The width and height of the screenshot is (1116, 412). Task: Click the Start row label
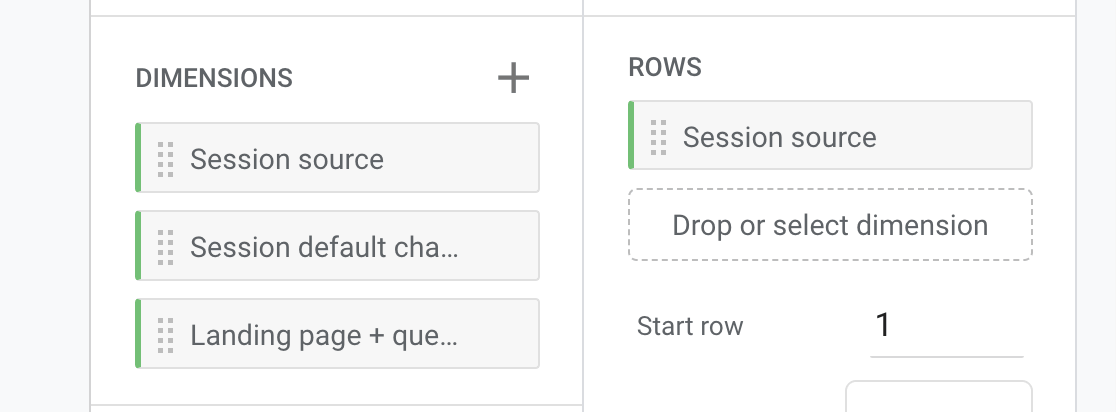coord(690,326)
